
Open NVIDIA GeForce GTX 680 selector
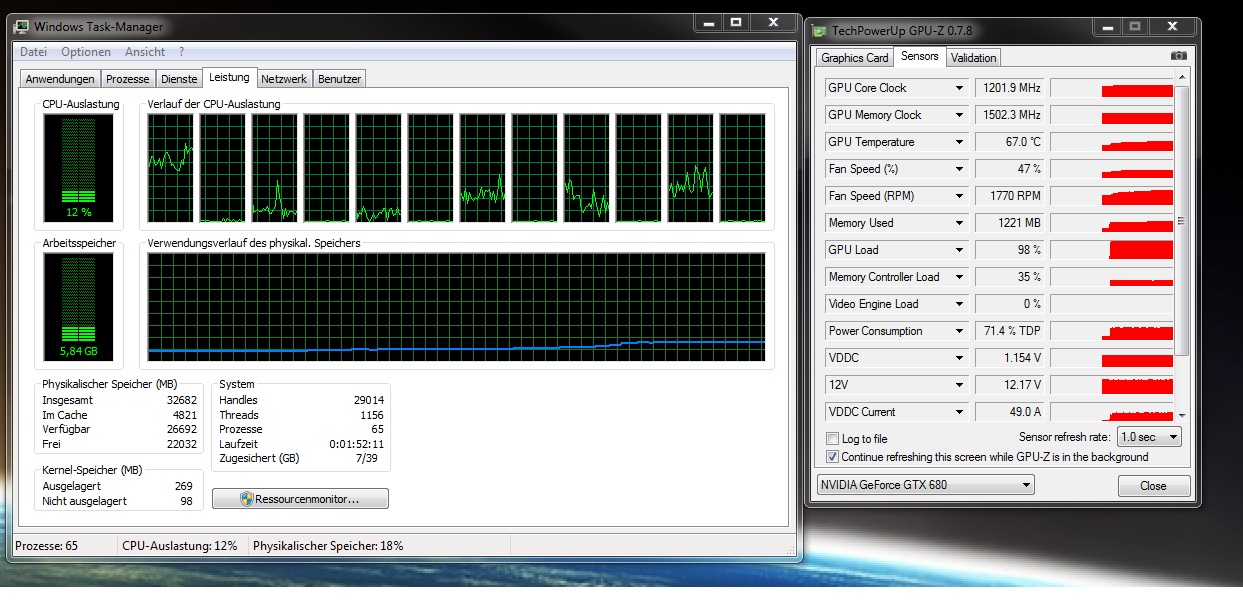point(925,485)
